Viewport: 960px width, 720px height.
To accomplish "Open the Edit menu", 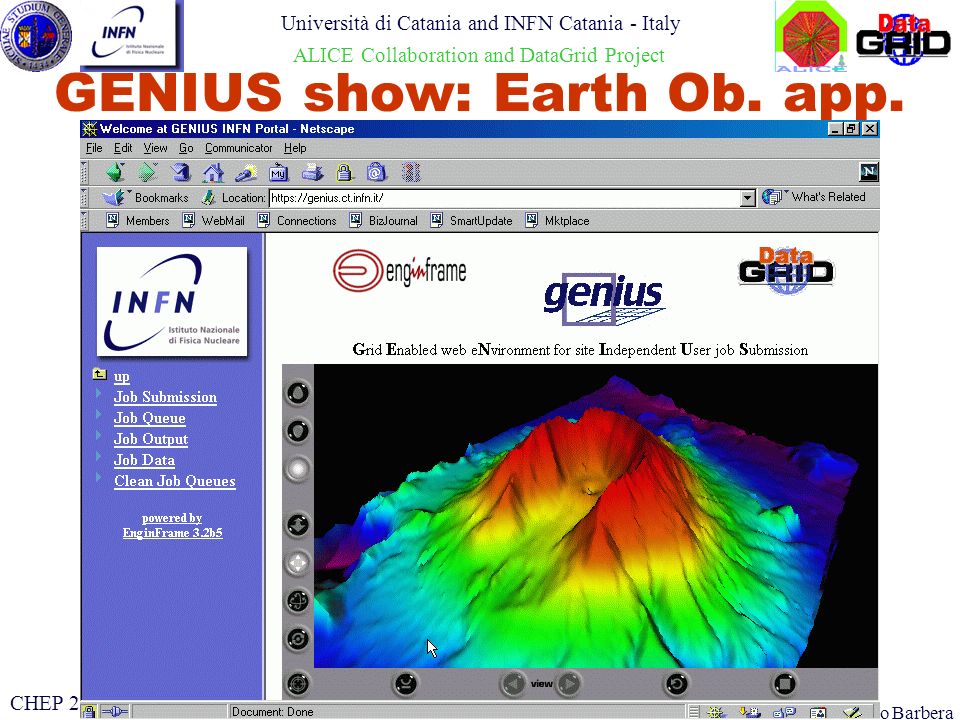I will pos(122,148).
